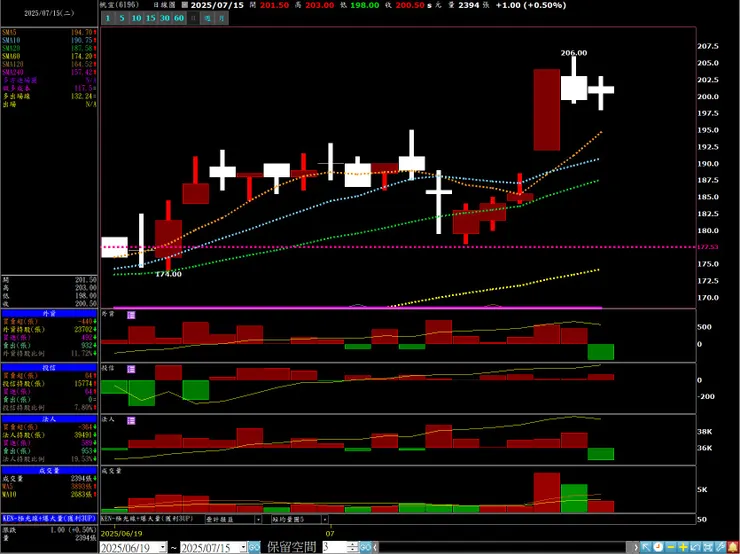This screenshot has width=740, height=554.
Task: Select the daily (日) chart period
Action: click(x=193, y=18)
